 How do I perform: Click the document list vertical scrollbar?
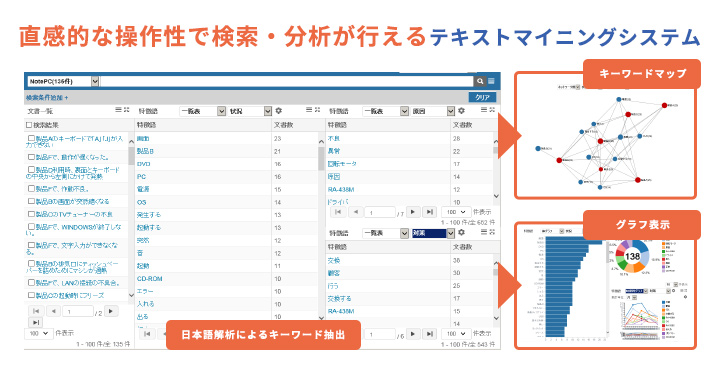(131, 218)
